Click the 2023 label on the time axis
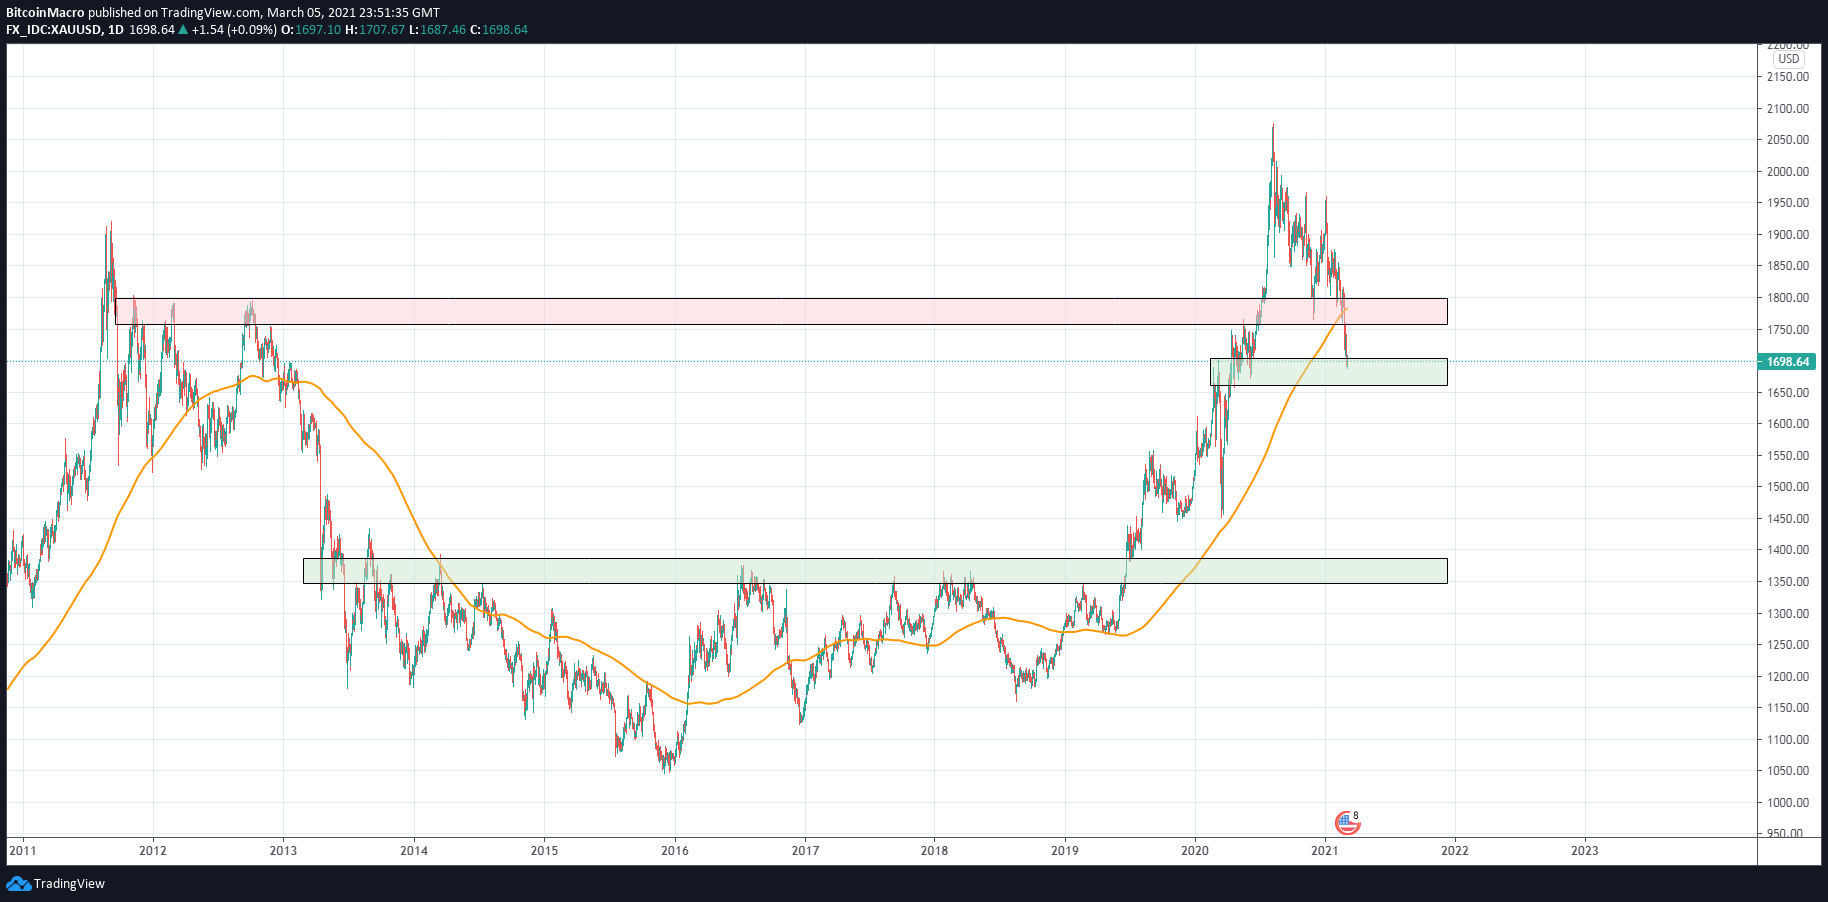Image resolution: width=1828 pixels, height=902 pixels. (1585, 851)
